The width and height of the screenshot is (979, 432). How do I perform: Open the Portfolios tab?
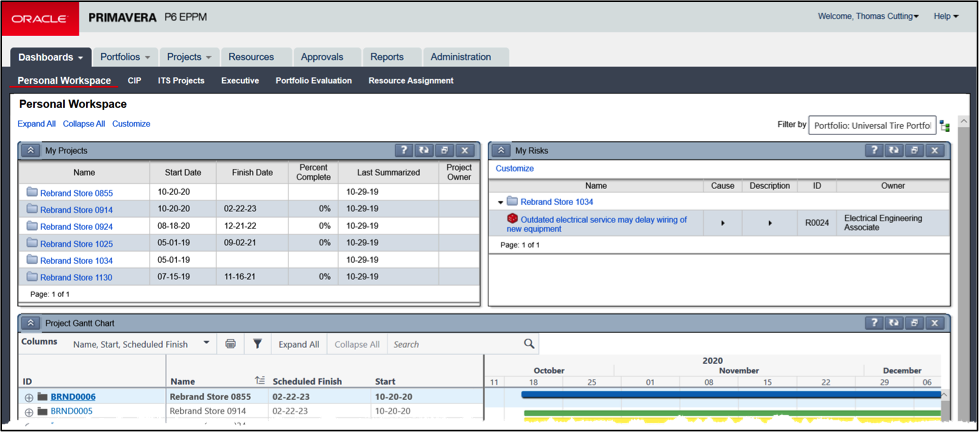[x=125, y=57]
